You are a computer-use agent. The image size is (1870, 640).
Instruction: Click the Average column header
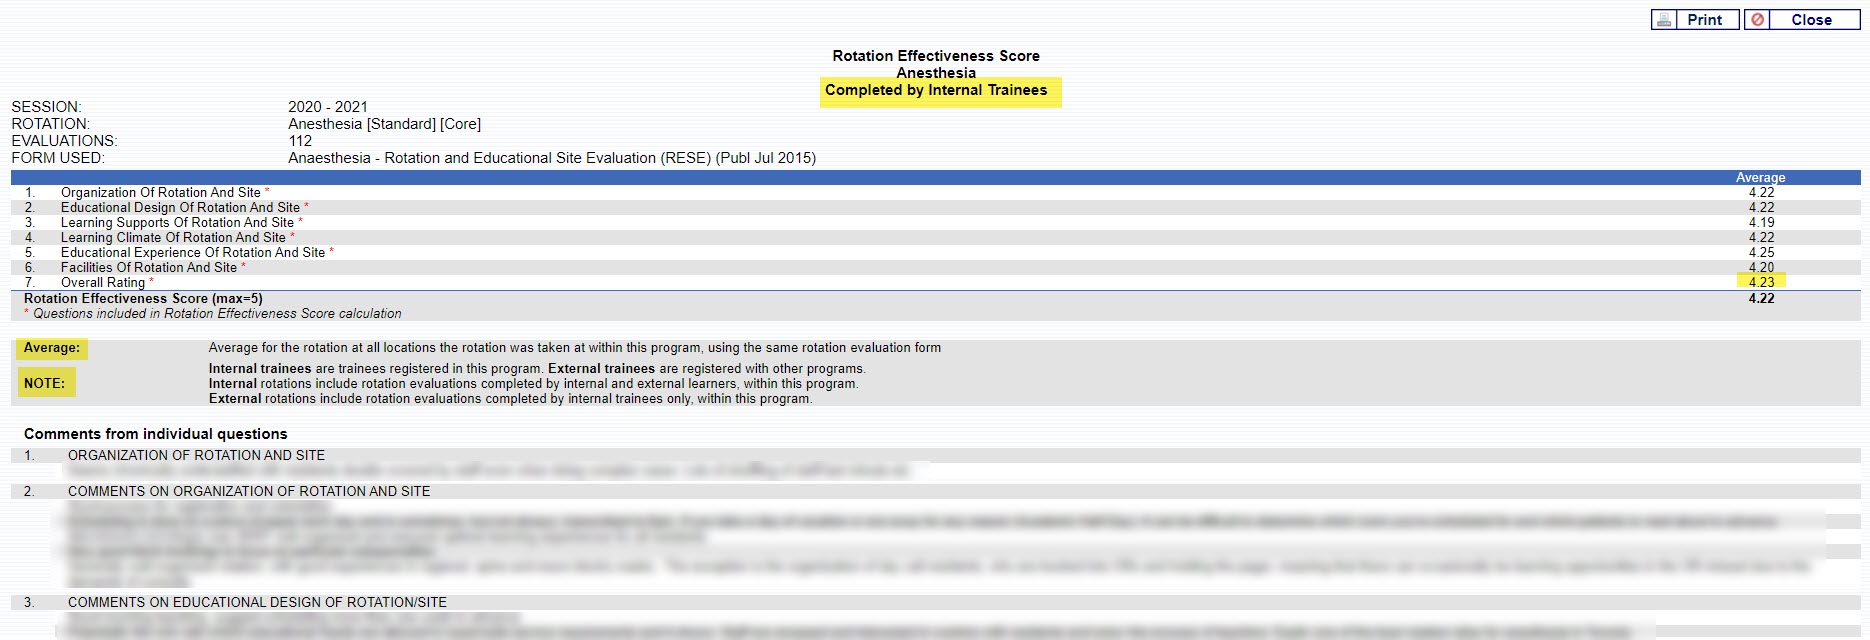[1760, 177]
